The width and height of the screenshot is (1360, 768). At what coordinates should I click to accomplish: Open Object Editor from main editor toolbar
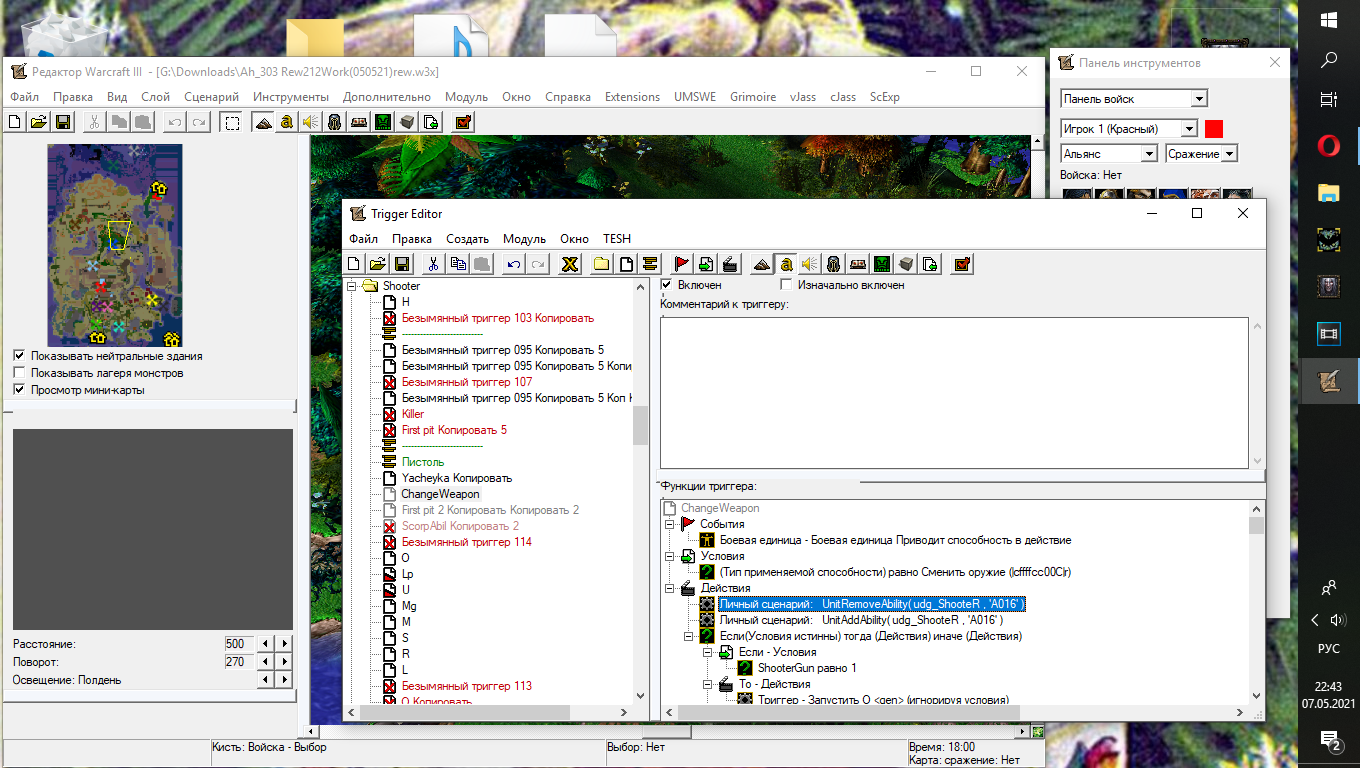(334, 122)
